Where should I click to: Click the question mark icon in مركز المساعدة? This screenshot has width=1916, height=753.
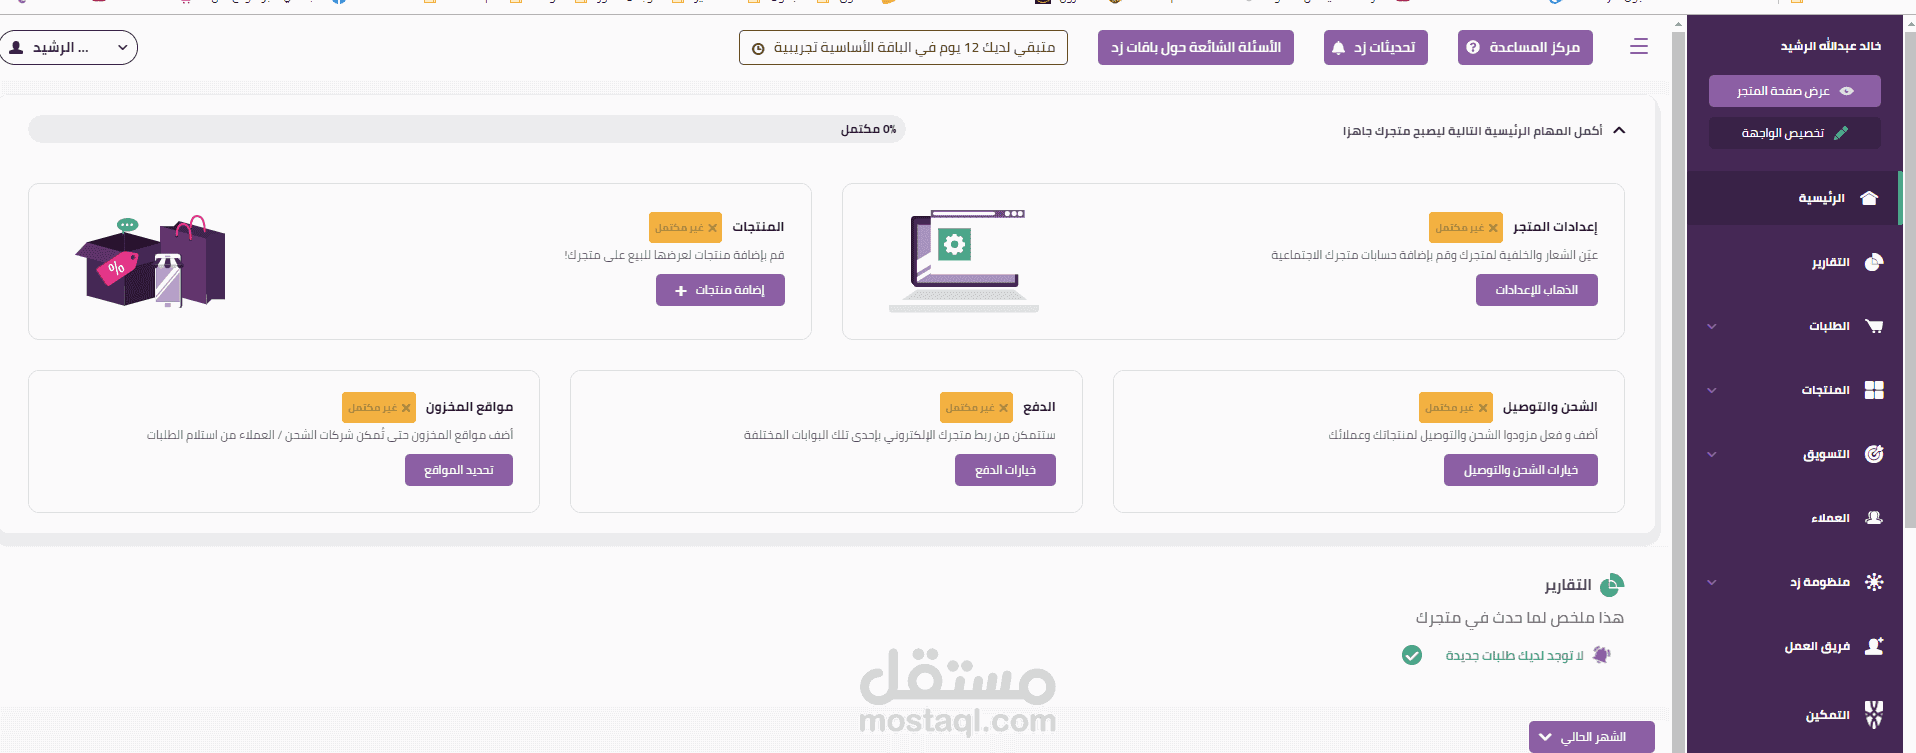[x=1473, y=48]
